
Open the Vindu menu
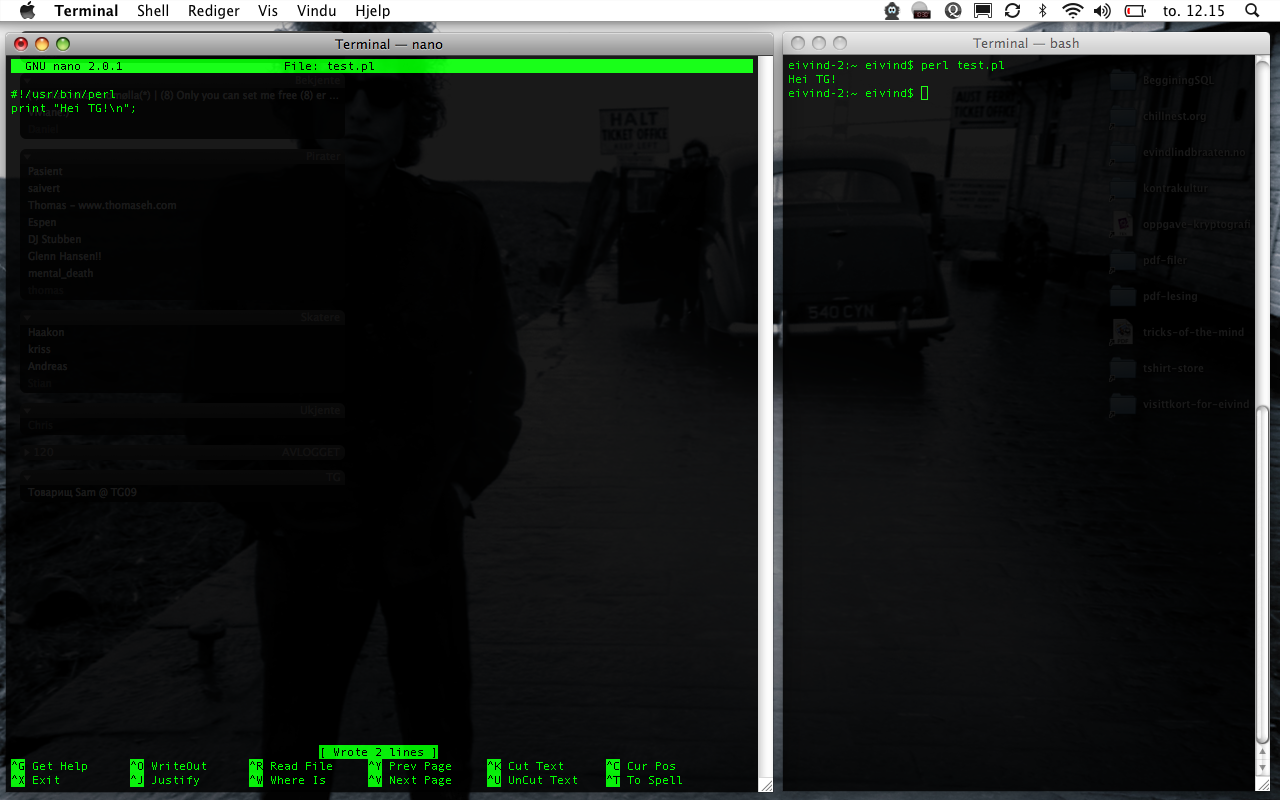316,11
